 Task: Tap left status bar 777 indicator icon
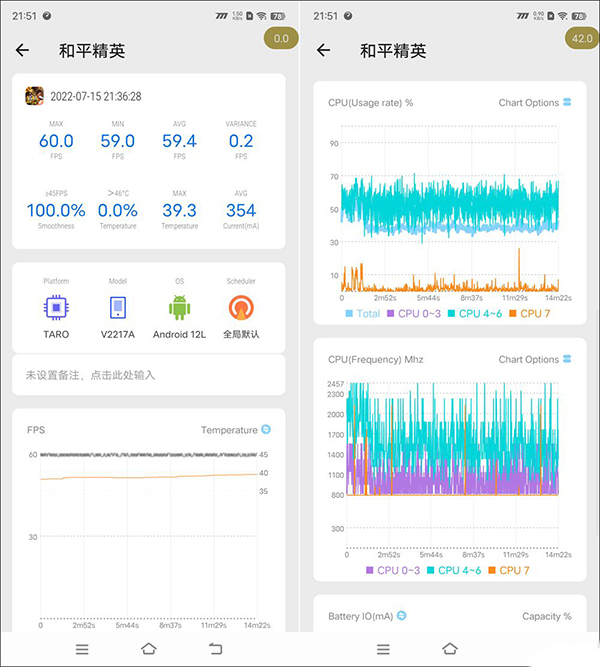click(222, 16)
